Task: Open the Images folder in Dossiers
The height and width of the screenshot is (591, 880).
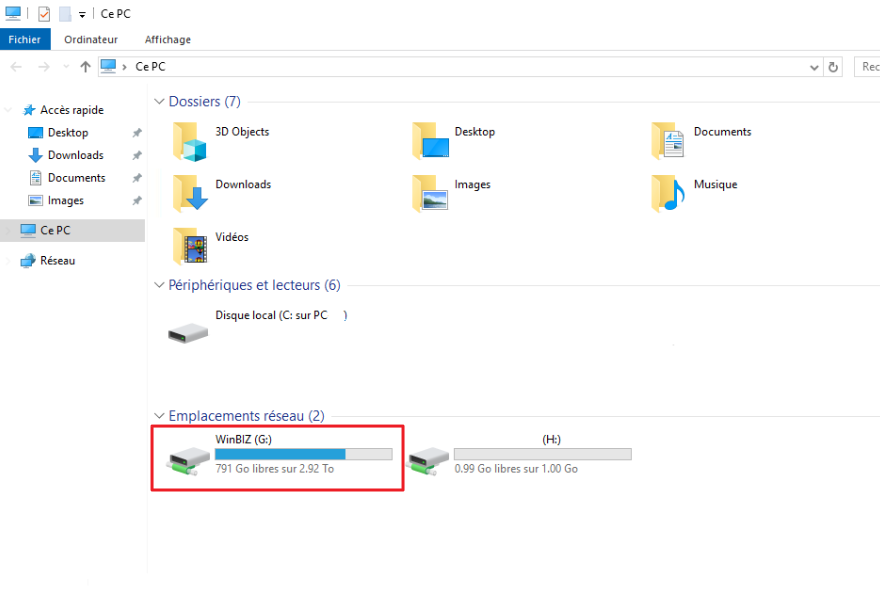Action: (x=430, y=193)
